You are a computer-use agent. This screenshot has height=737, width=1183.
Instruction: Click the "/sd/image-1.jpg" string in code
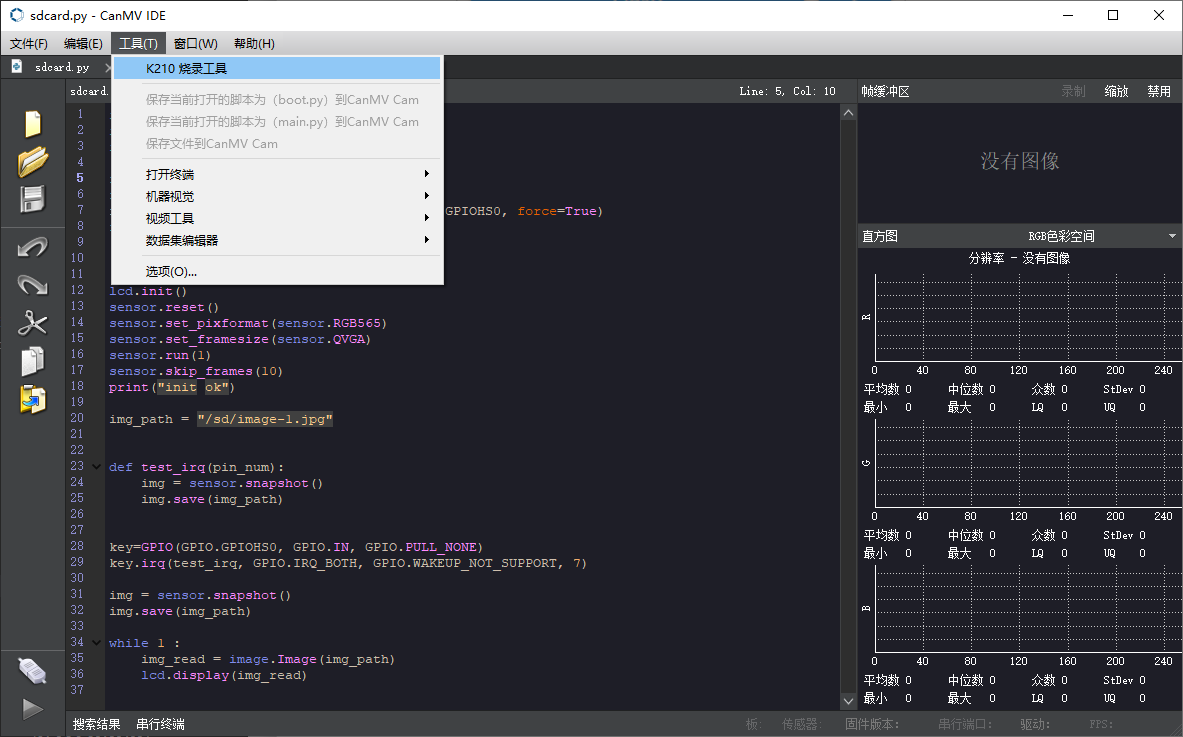tap(265, 419)
